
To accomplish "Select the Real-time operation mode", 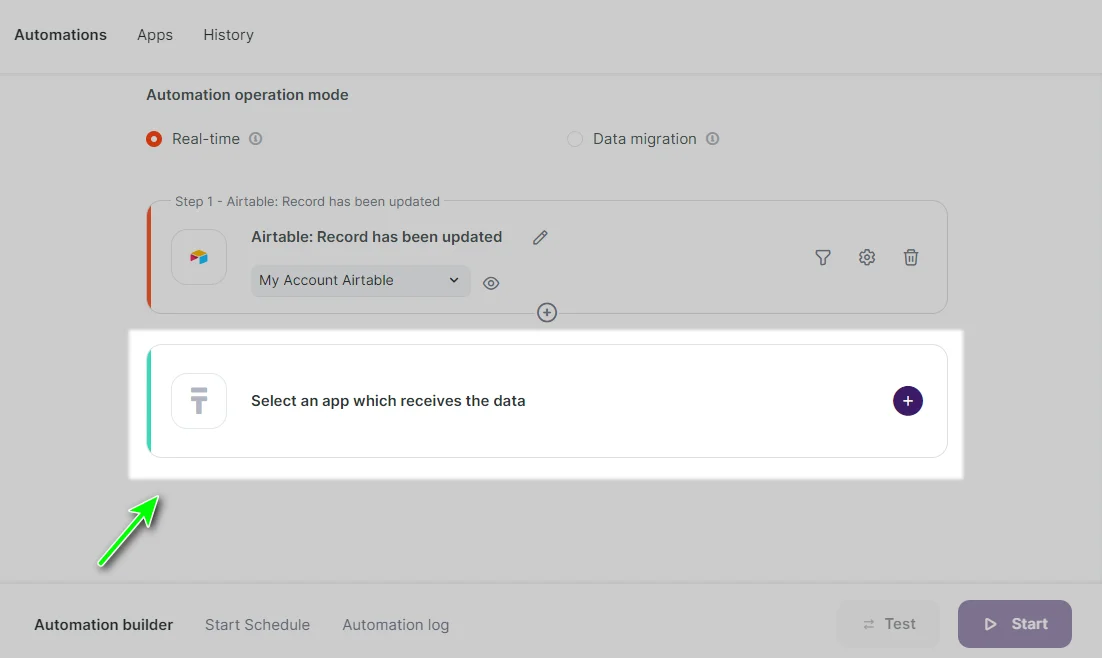I will 153,138.
